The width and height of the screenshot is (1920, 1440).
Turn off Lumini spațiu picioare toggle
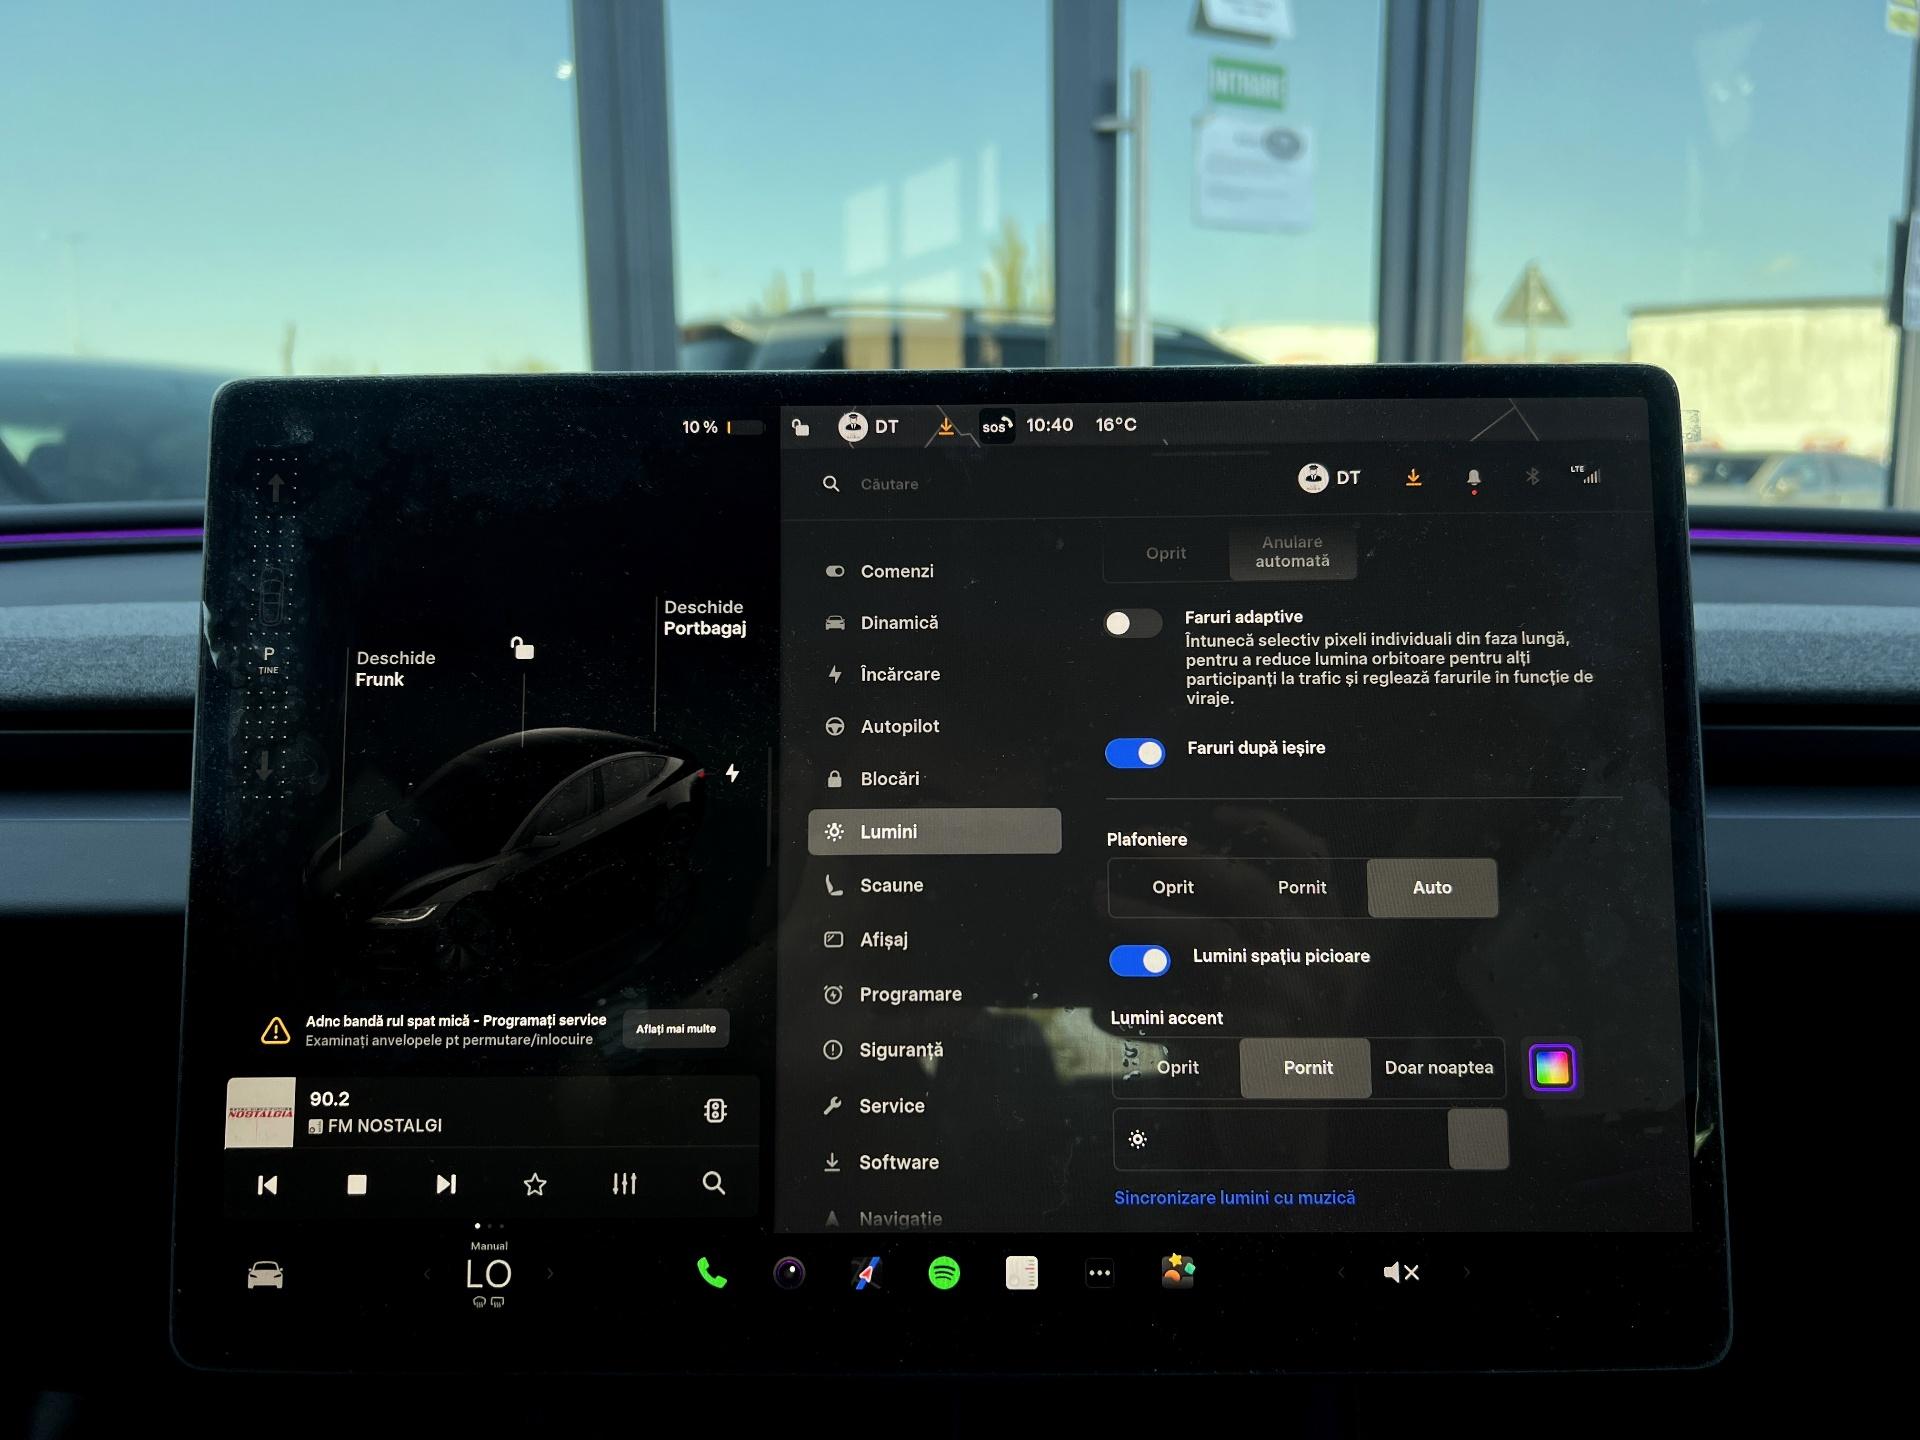(1139, 961)
